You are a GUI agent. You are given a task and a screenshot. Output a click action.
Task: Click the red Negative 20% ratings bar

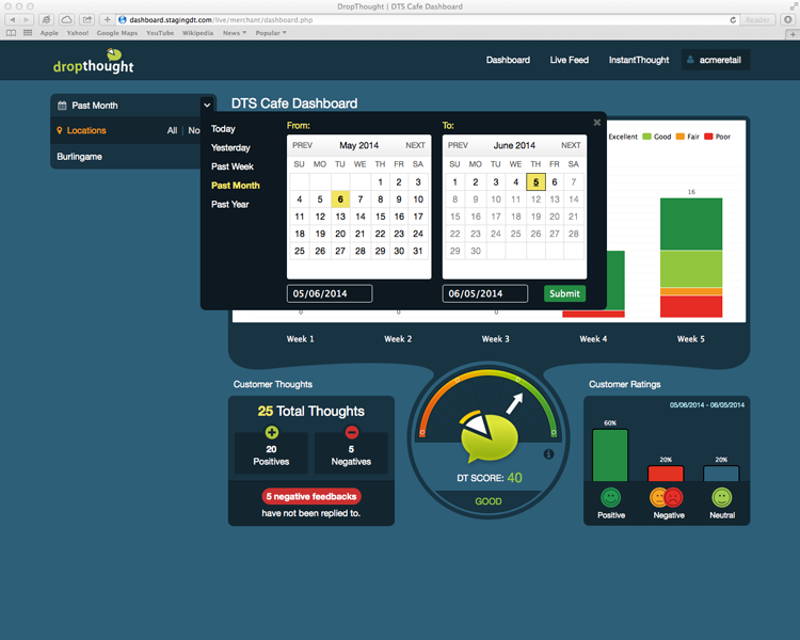coord(666,473)
